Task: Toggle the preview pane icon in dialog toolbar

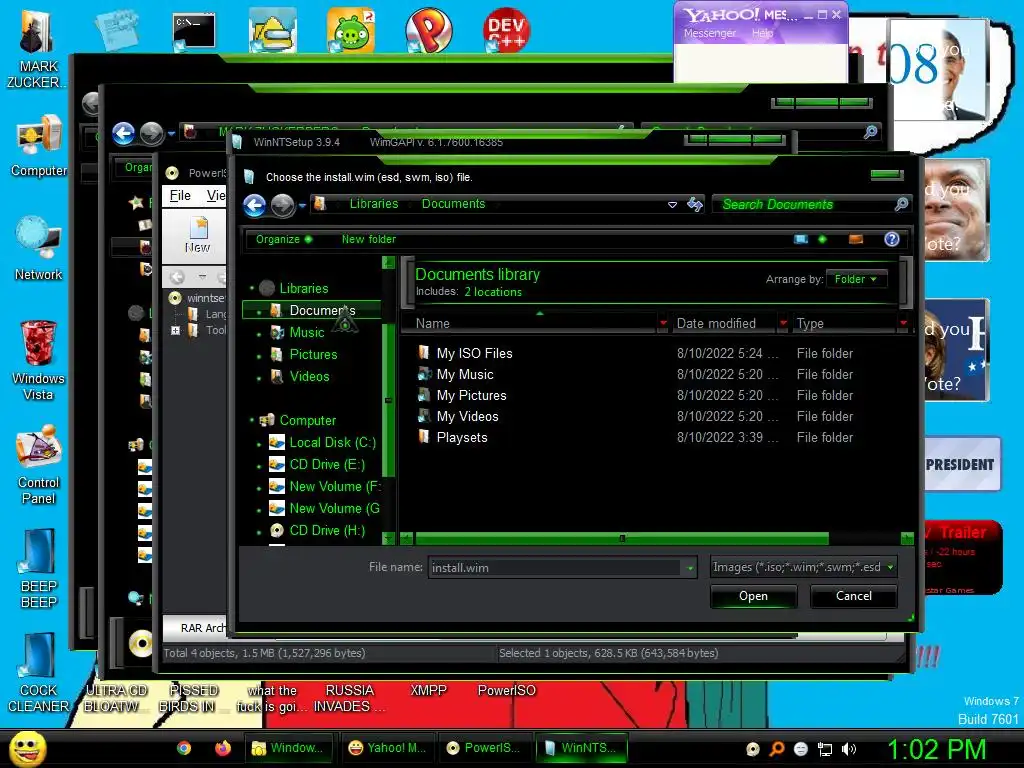Action: click(x=856, y=239)
